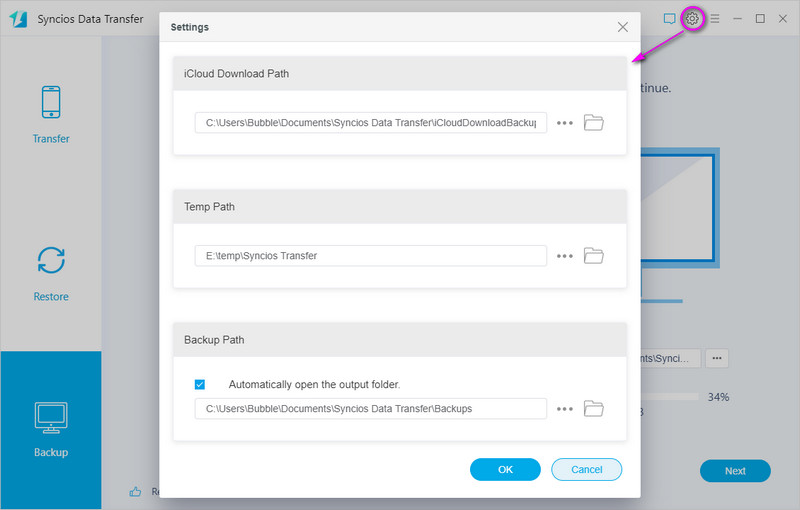Open the Restore mode in sidebar

coord(51,274)
